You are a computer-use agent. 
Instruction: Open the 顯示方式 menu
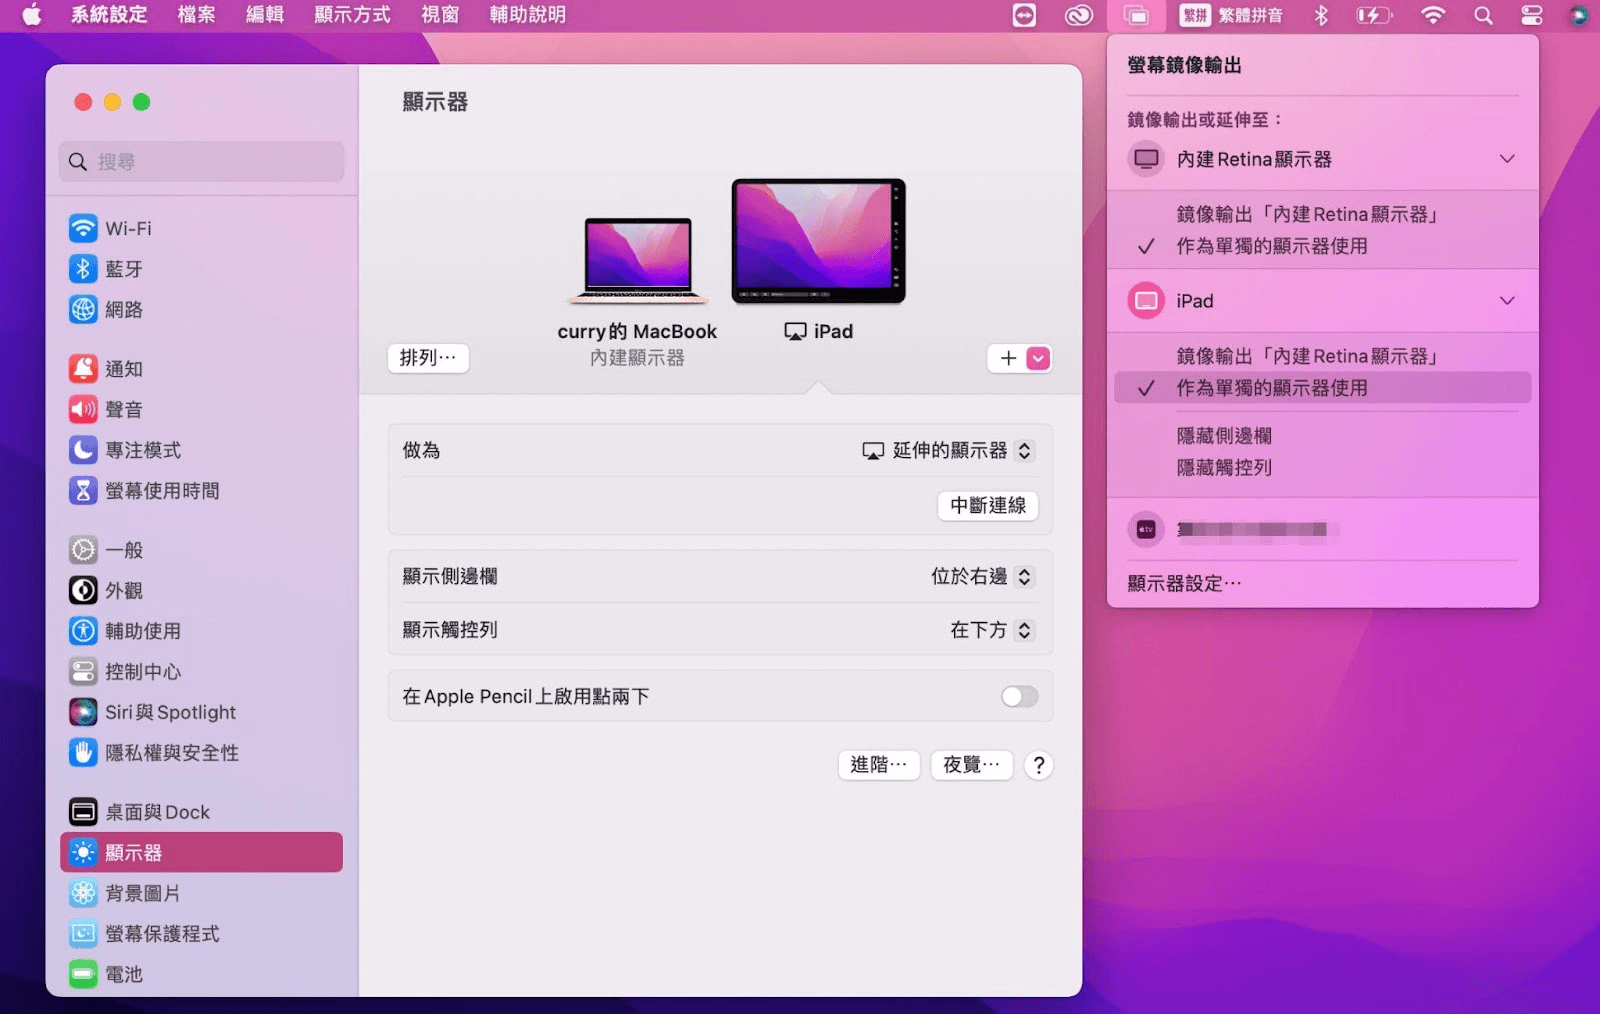[x=352, y=15]
